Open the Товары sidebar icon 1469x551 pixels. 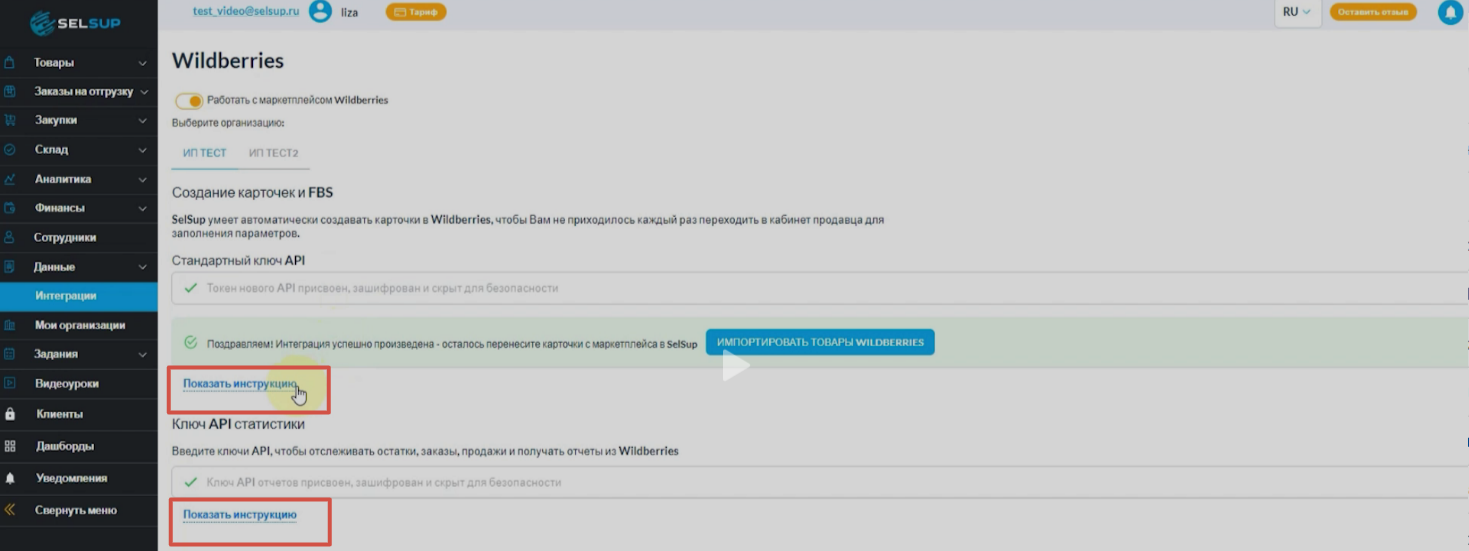10,62
